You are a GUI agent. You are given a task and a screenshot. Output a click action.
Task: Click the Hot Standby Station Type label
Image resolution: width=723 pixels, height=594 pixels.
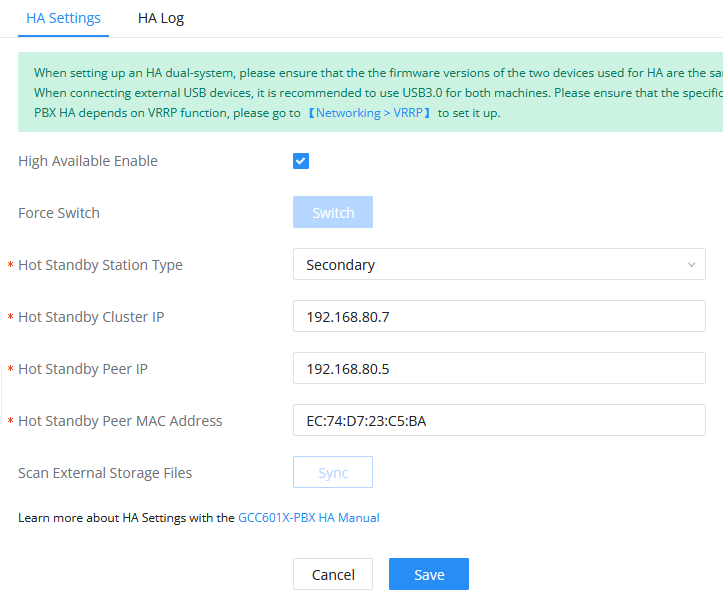(x=100, y=265)
